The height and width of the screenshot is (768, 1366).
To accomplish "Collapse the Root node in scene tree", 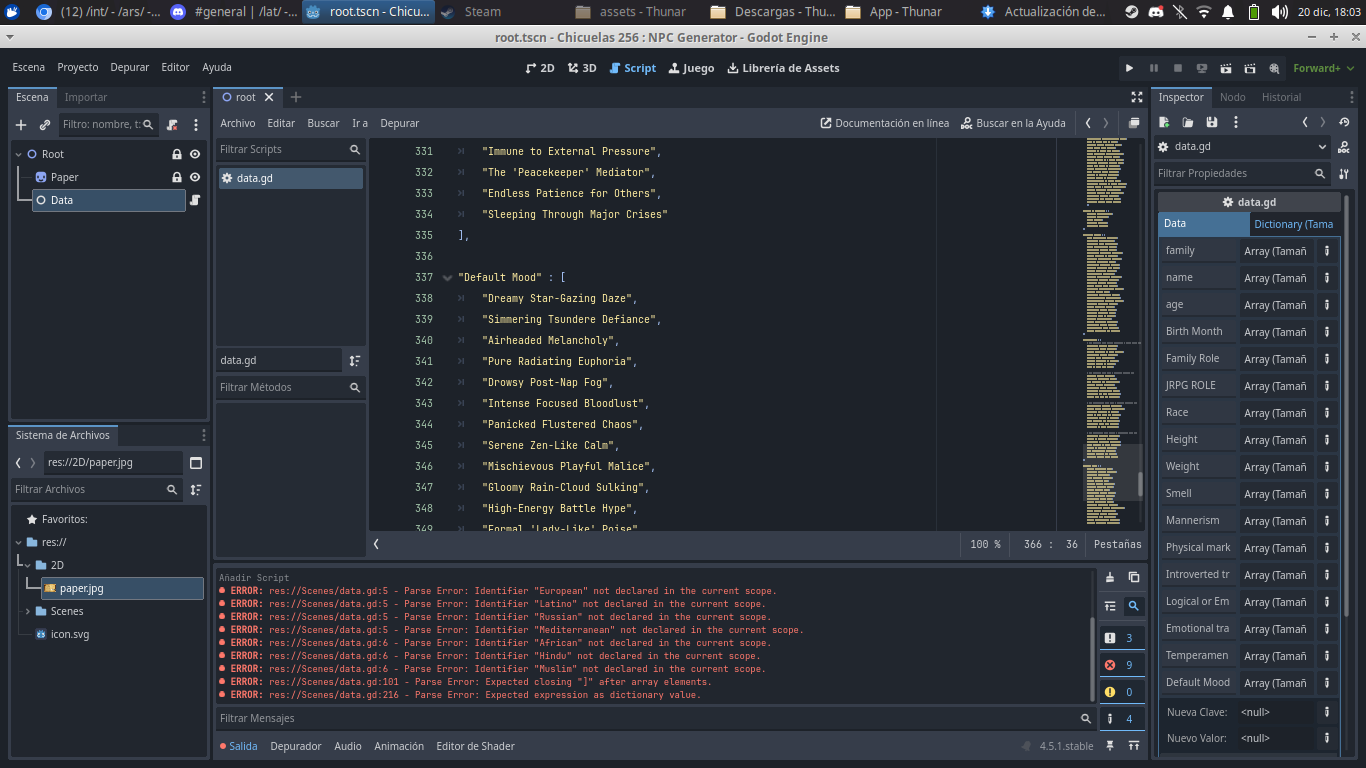I will 19,154.
